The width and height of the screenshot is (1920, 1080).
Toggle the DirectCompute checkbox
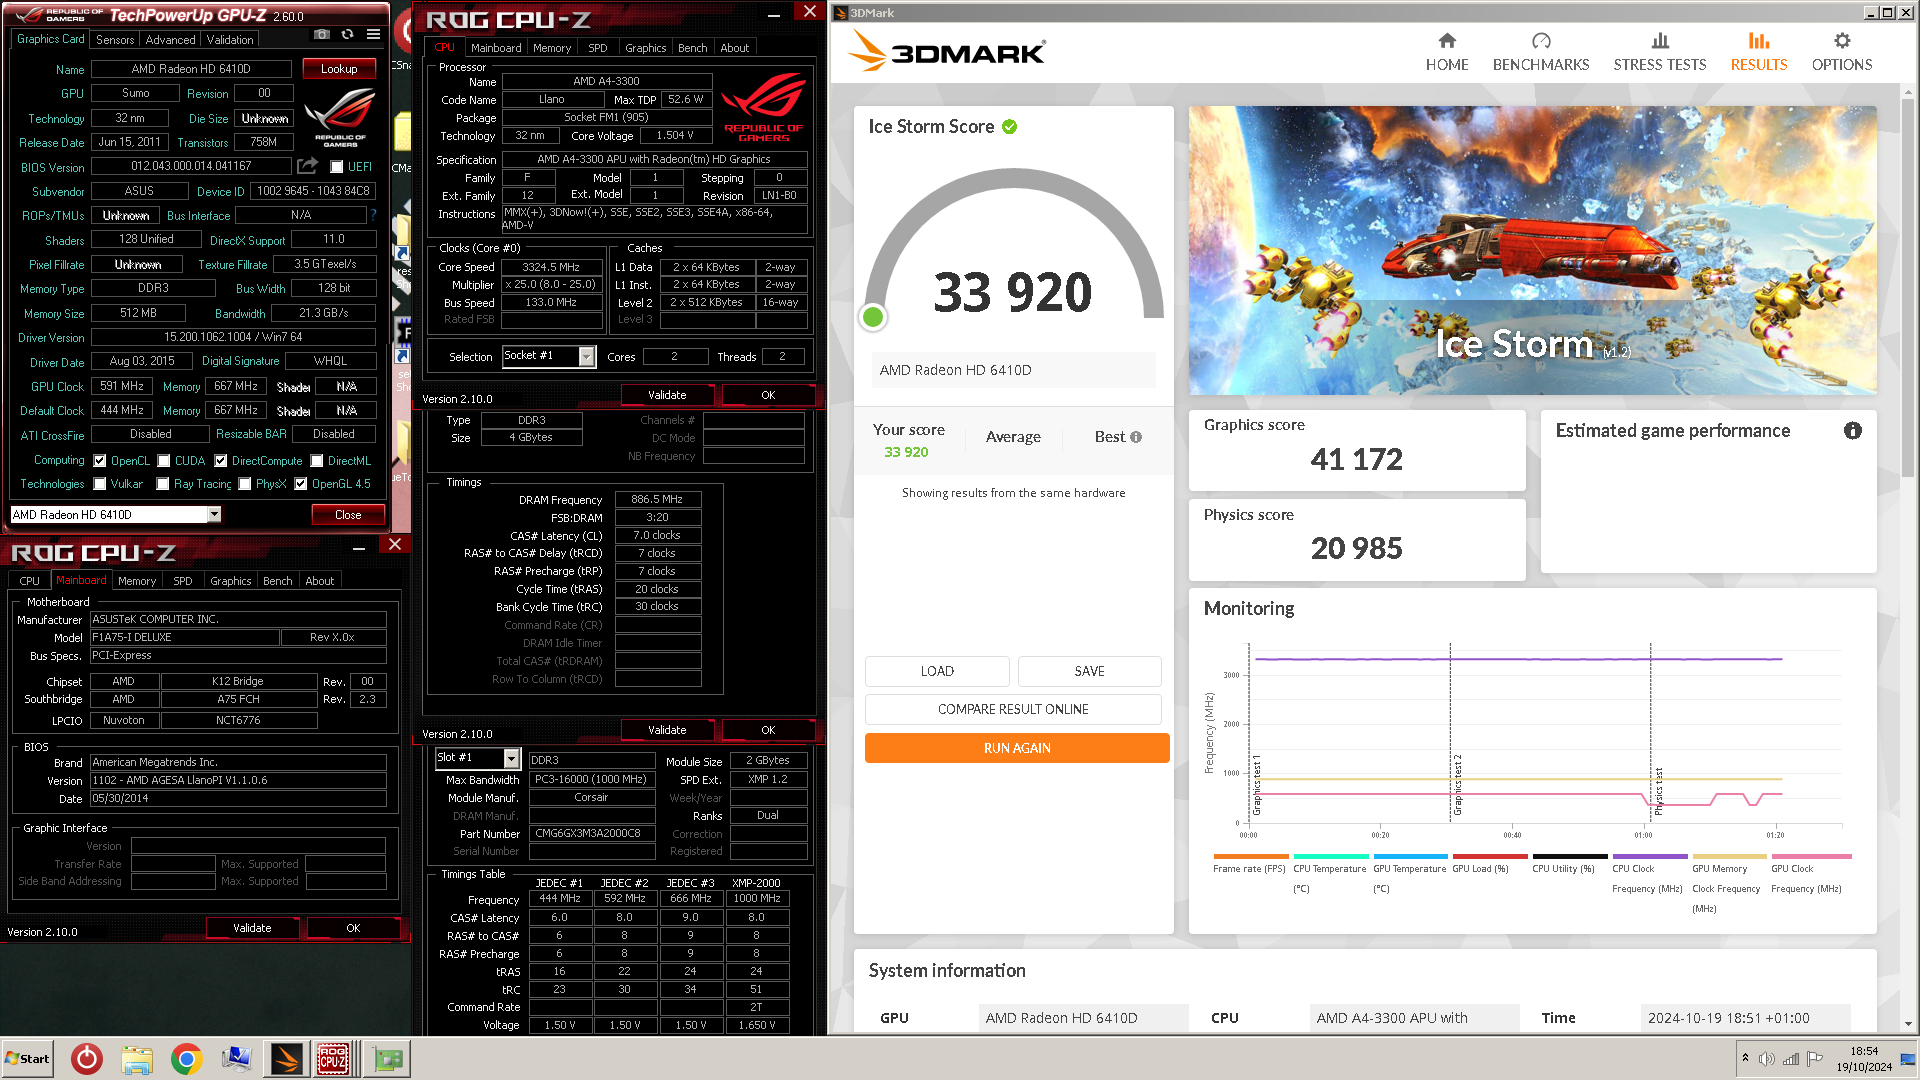tap(221, 461)
